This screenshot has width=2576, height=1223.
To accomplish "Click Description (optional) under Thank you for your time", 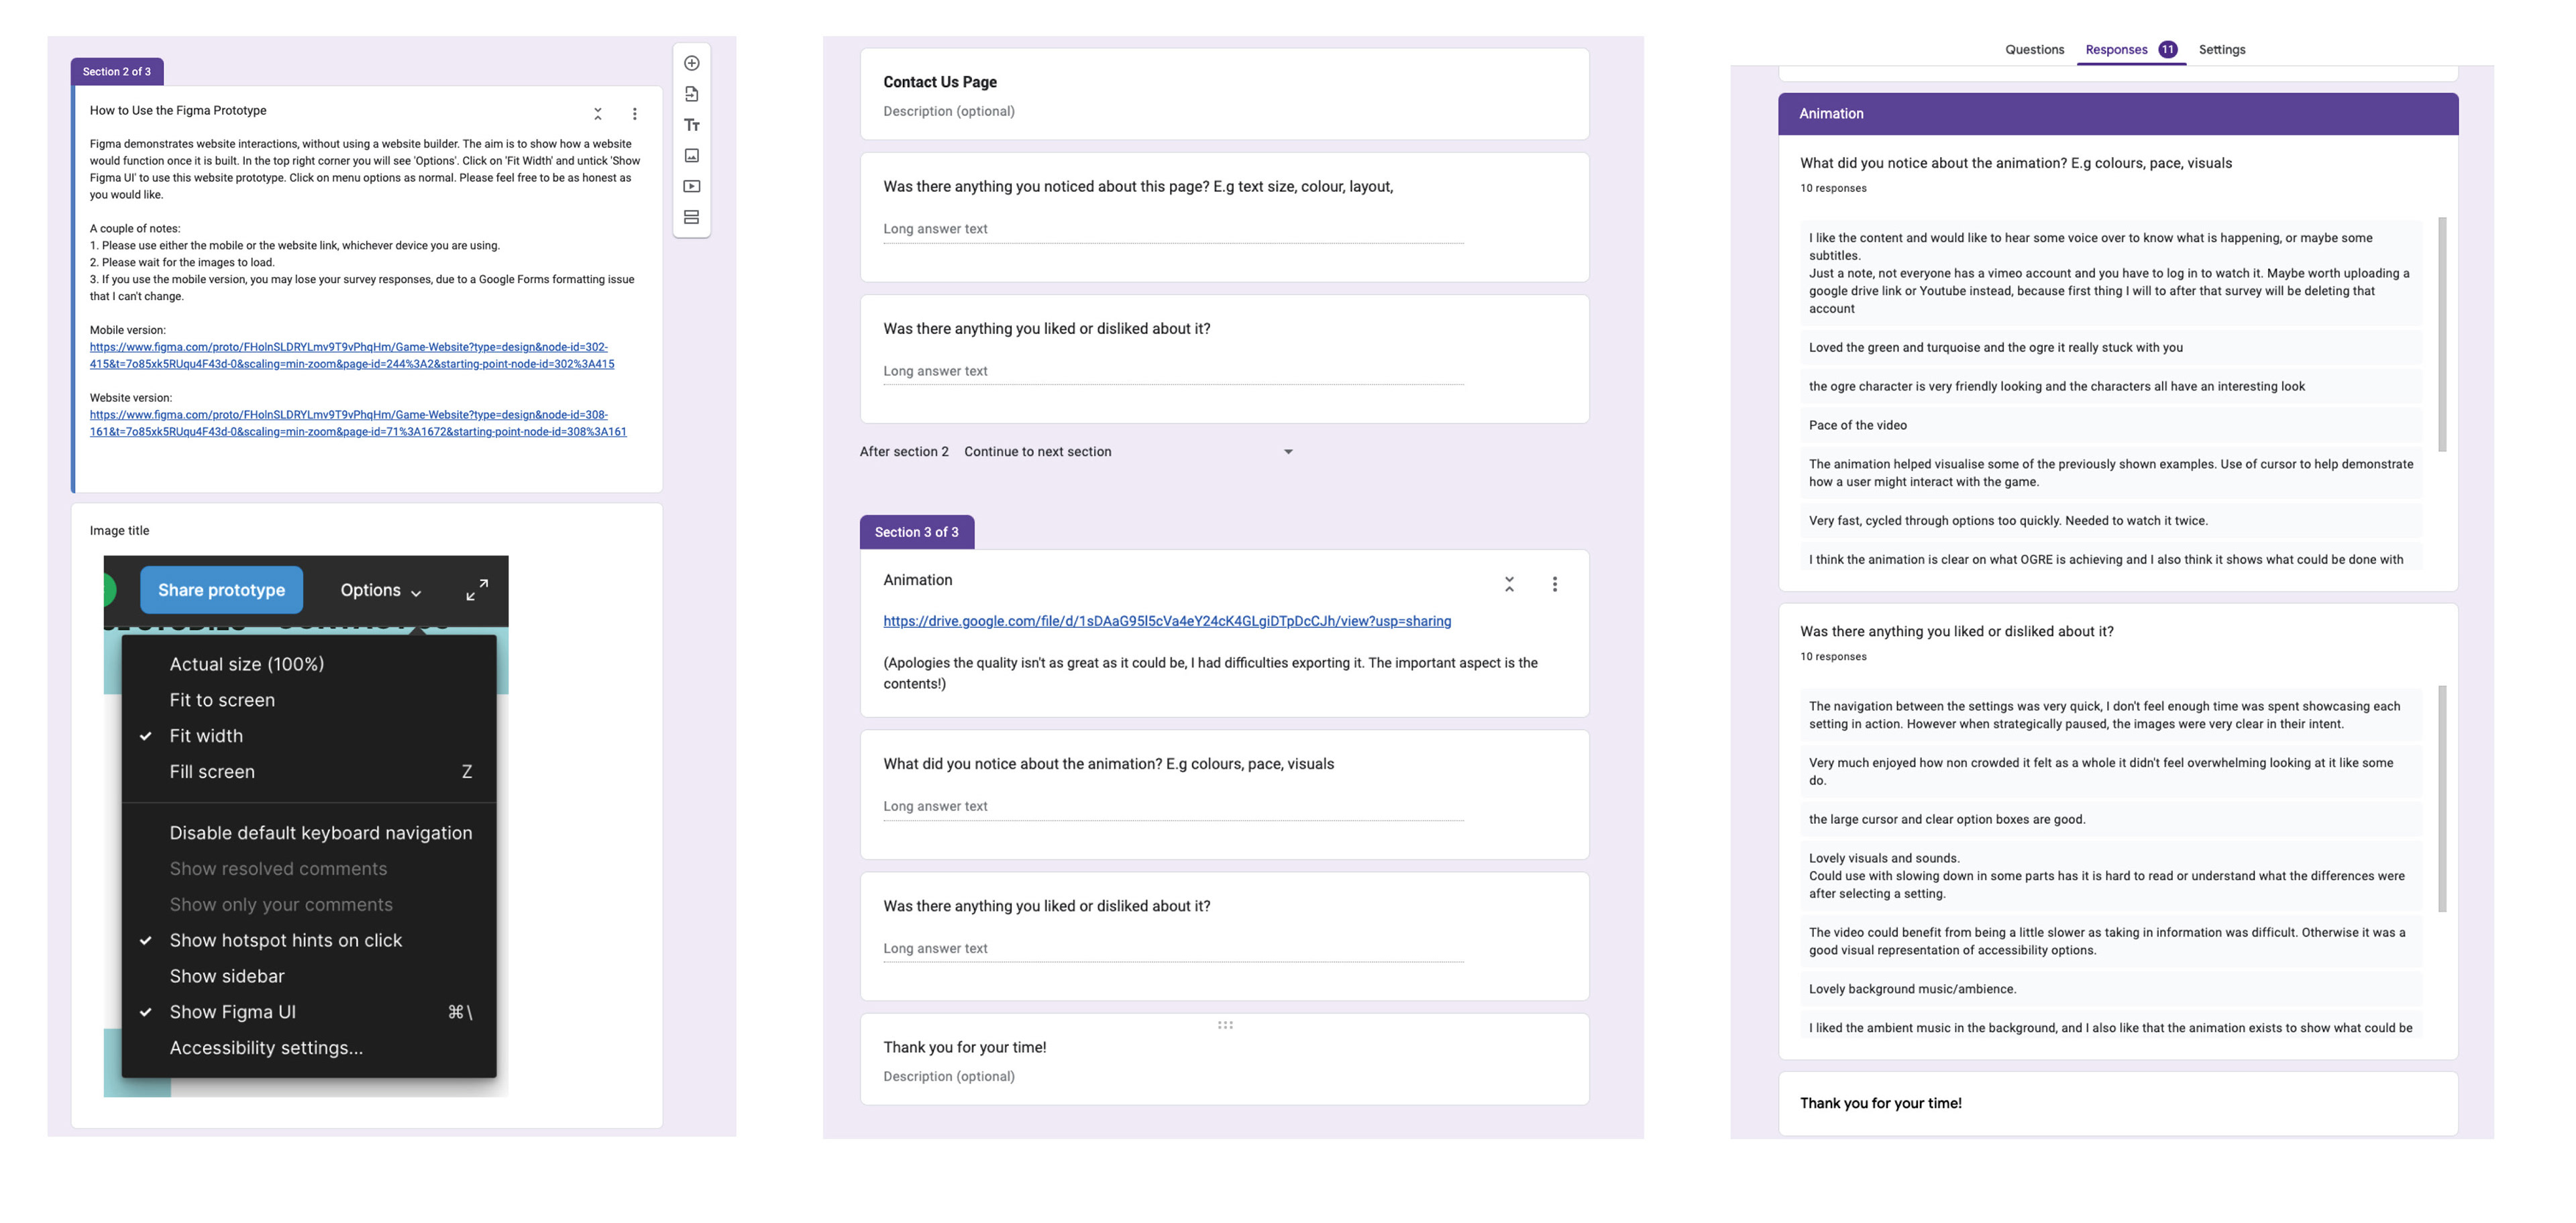I will [x=948, y=1076].
